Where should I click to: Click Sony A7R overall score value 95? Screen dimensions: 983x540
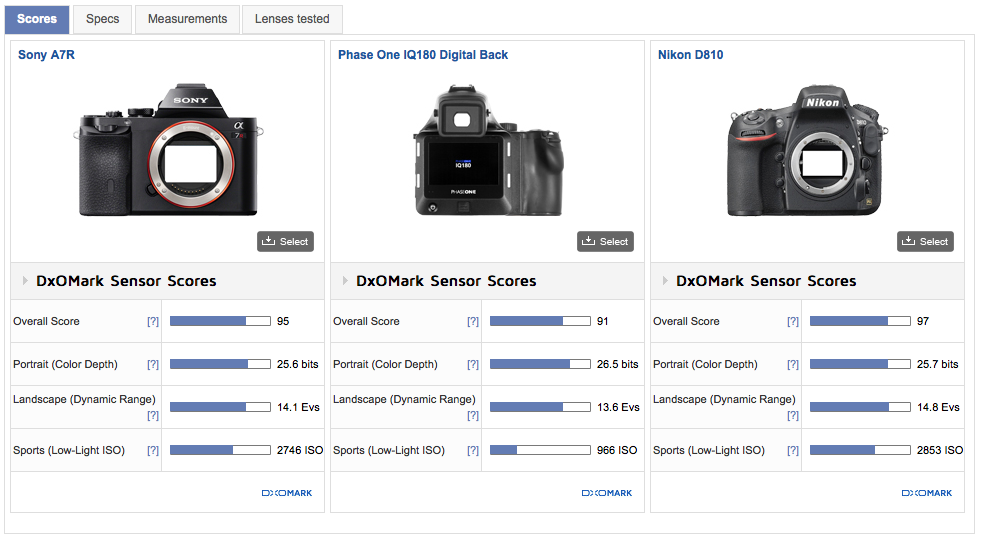pos(283,321)
